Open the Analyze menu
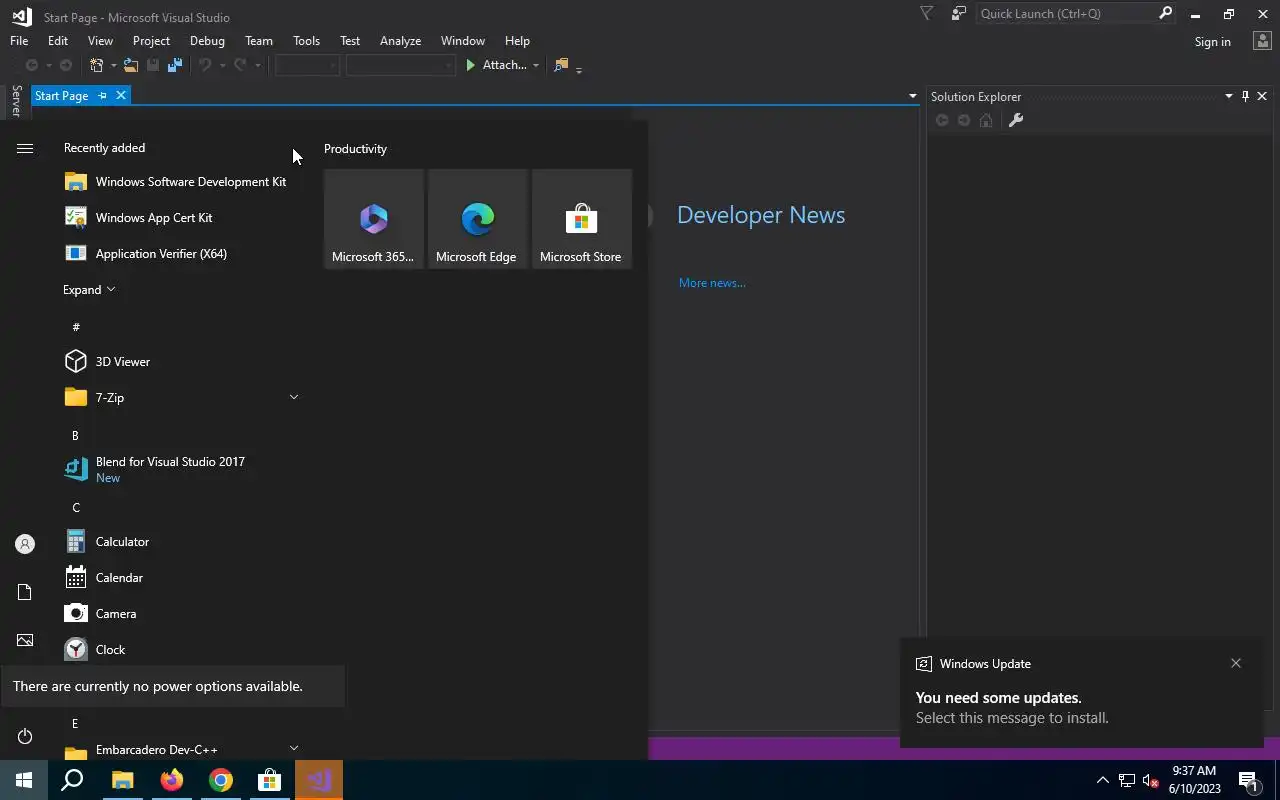 click(x=400, y=41)
